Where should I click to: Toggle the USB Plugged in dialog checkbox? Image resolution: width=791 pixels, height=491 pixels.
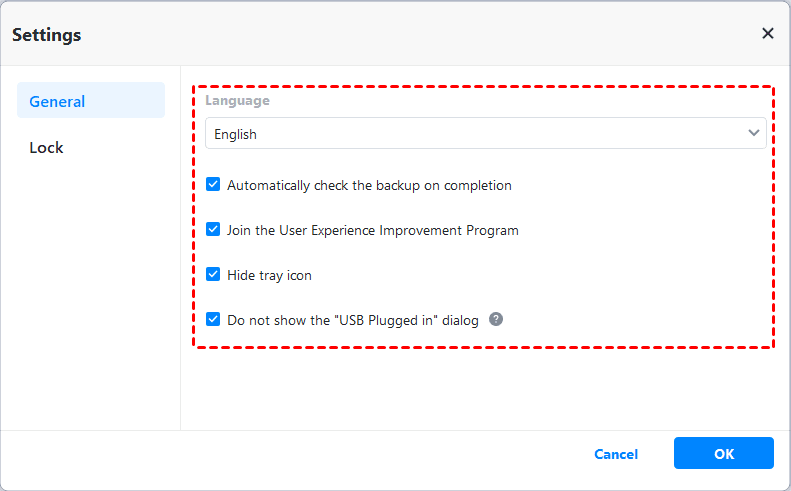pos(213,320)
